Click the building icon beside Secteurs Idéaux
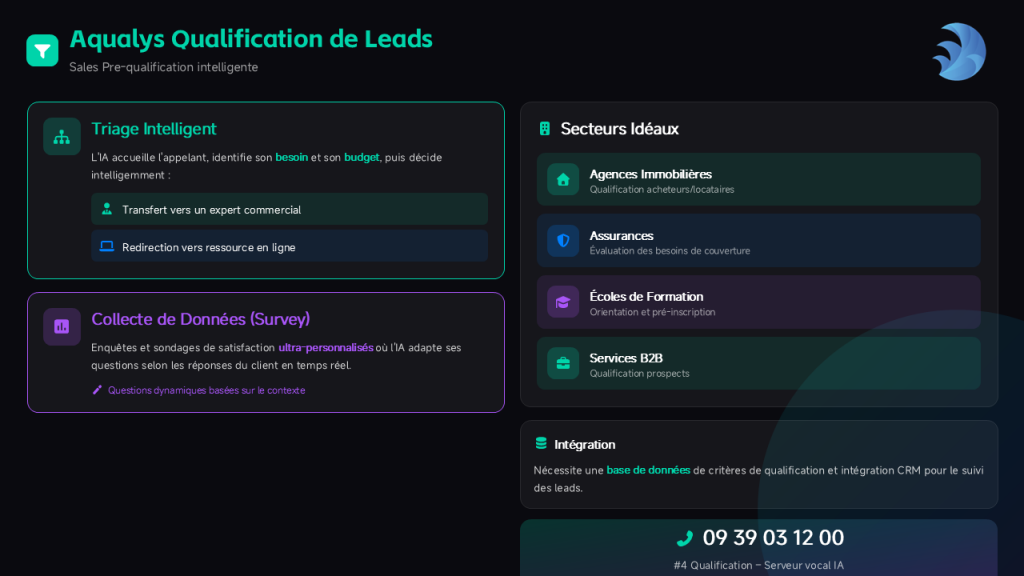The height and width of the screenshot is (576, 1024). 545,129
